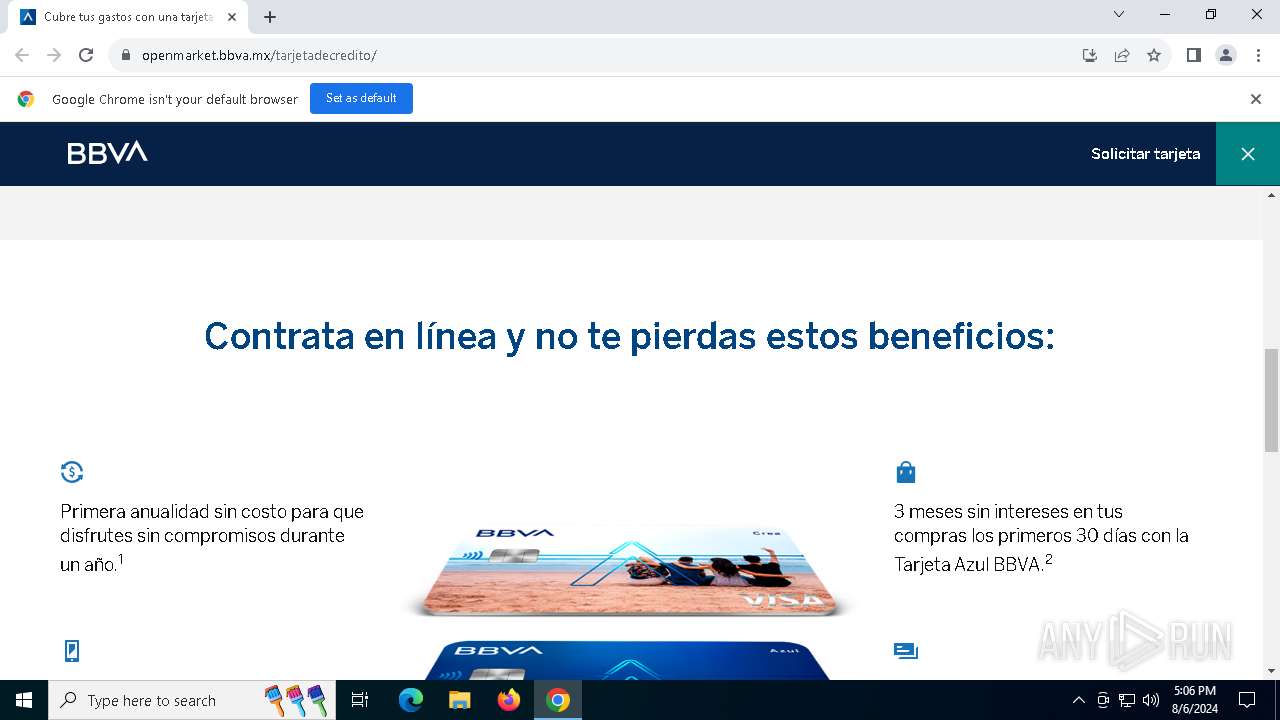Click the shopping bag icon
1280x720 pixels.
tap(906, 472)
